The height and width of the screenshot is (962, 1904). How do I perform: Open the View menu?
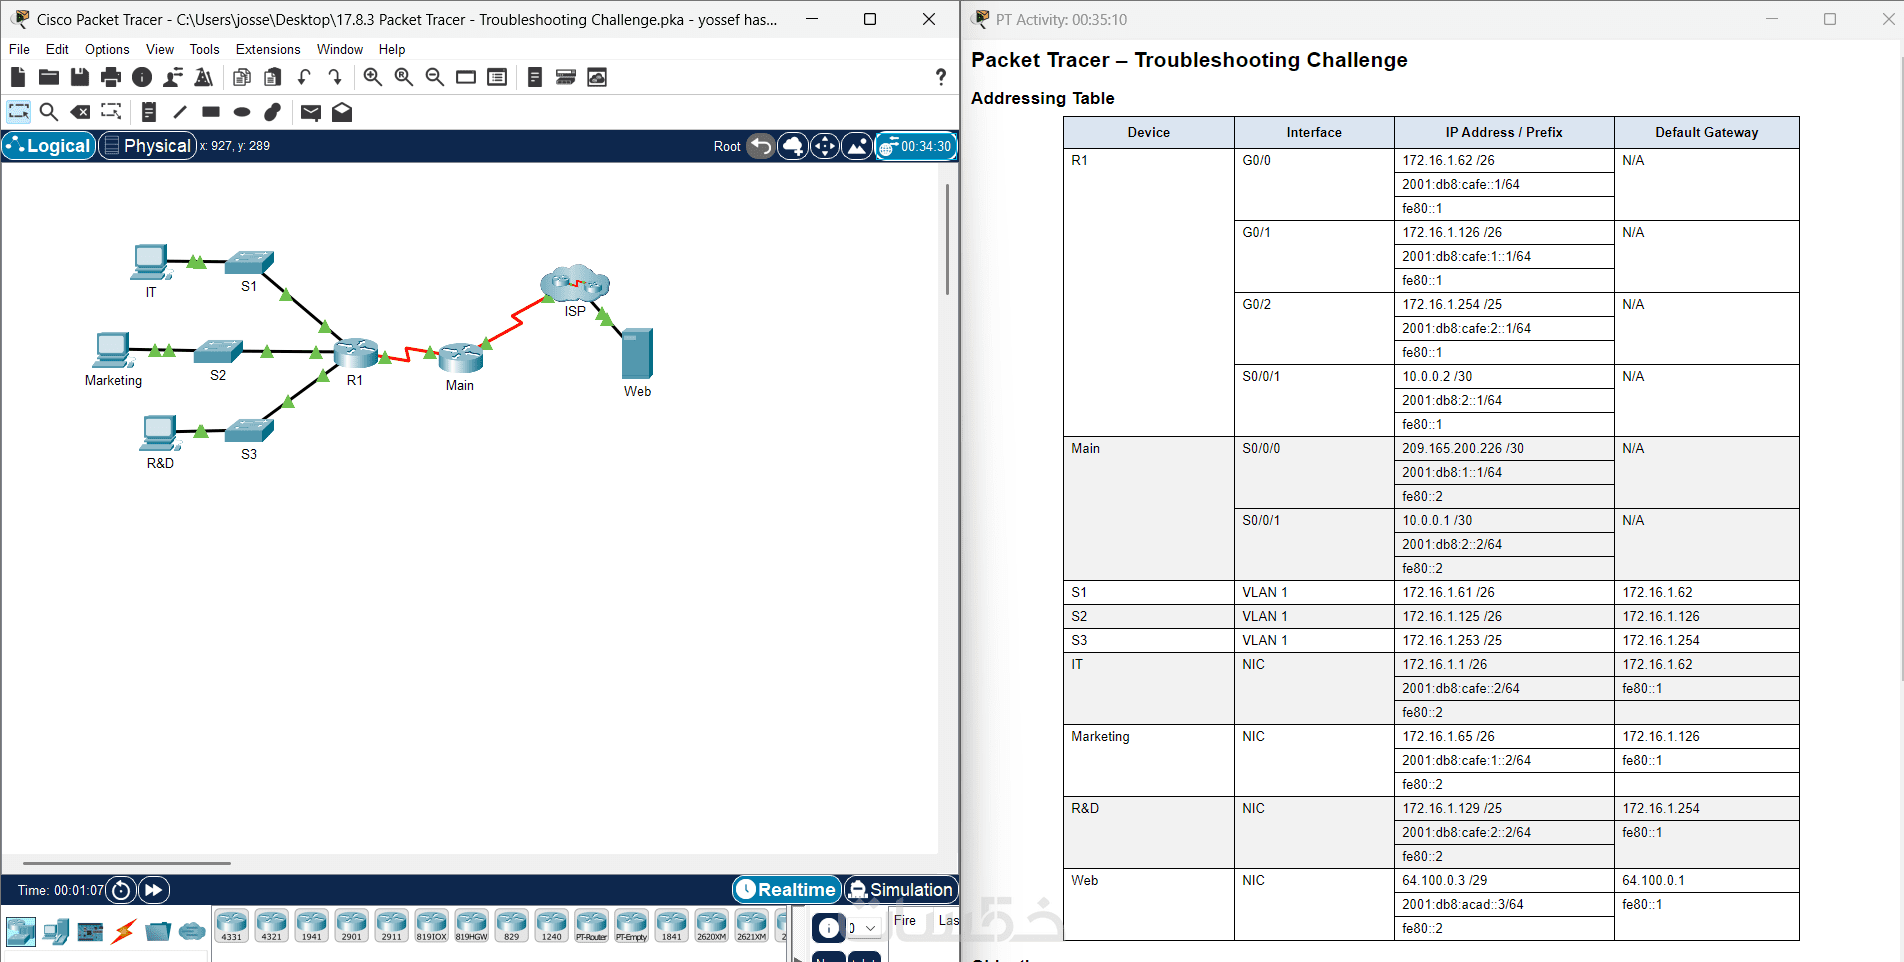click(x=160, y=49)
